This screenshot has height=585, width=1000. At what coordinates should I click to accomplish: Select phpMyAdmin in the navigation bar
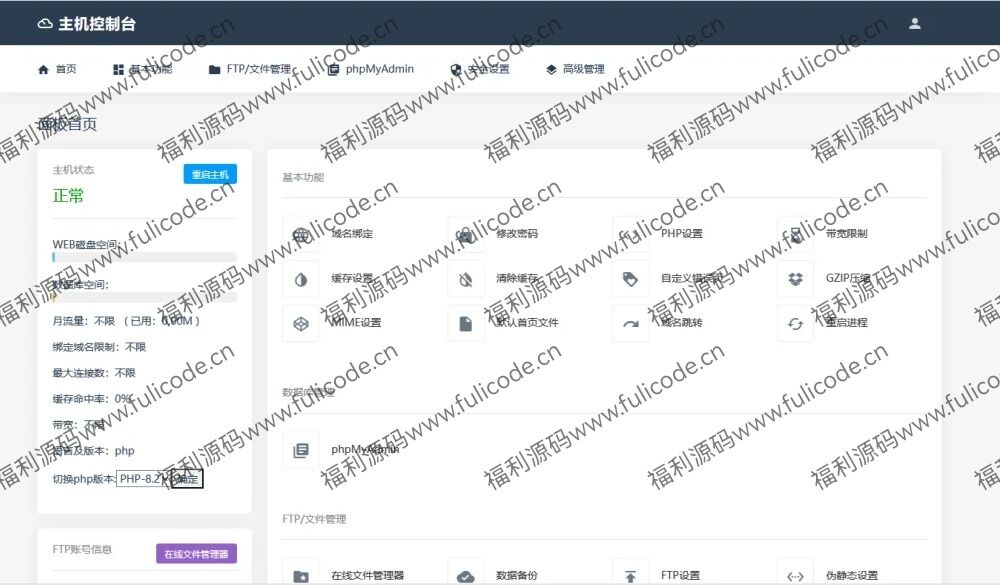[371, 69]
